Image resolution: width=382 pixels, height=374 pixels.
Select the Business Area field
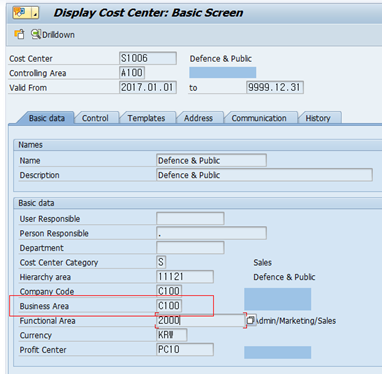pos(169,305)
